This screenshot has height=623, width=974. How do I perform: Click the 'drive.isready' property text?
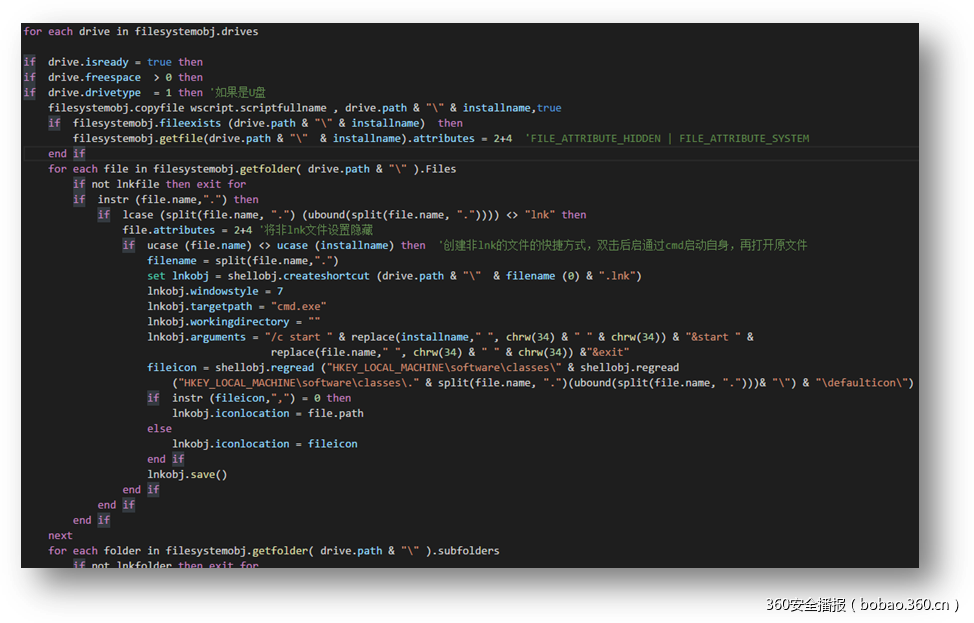[88, 62]
